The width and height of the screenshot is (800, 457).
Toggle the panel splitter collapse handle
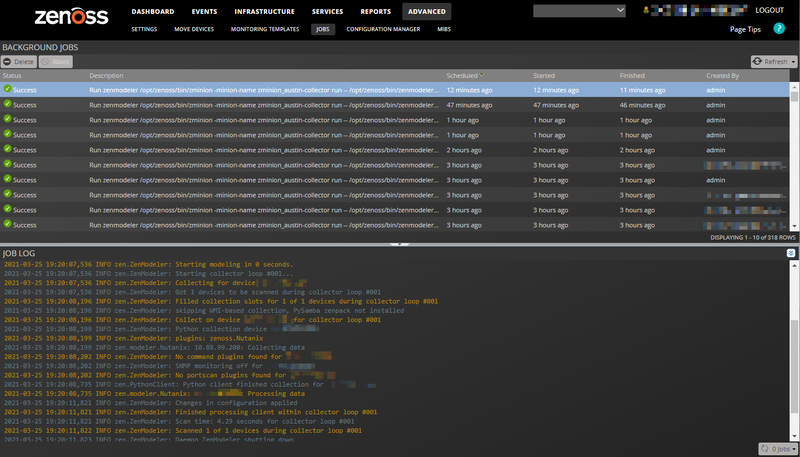(399, 244)
